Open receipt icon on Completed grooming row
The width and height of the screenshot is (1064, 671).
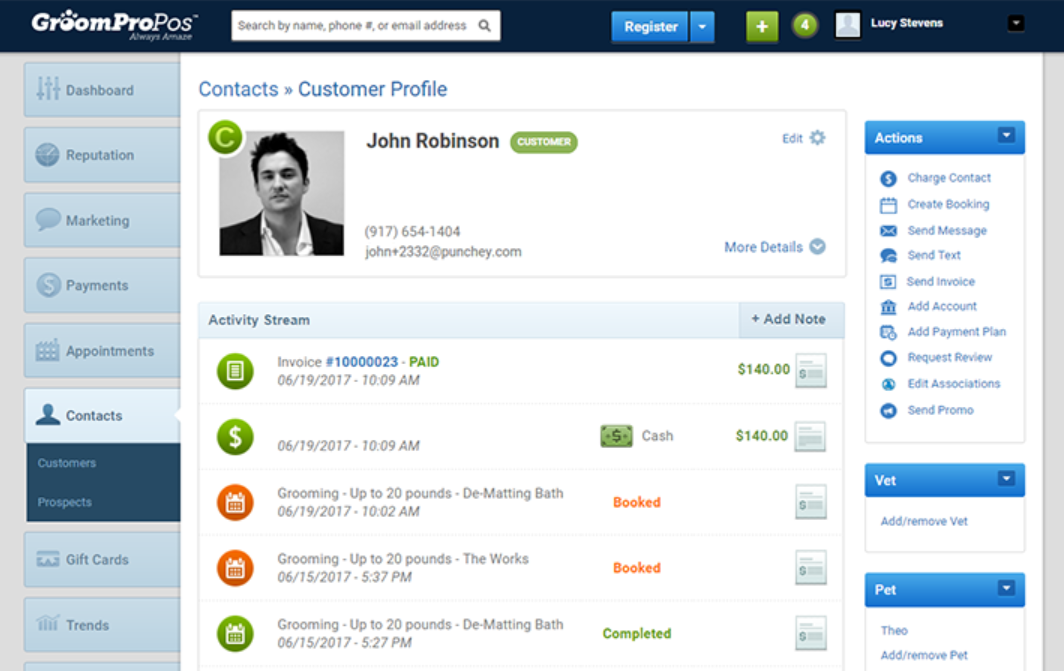tap(811, 634)
